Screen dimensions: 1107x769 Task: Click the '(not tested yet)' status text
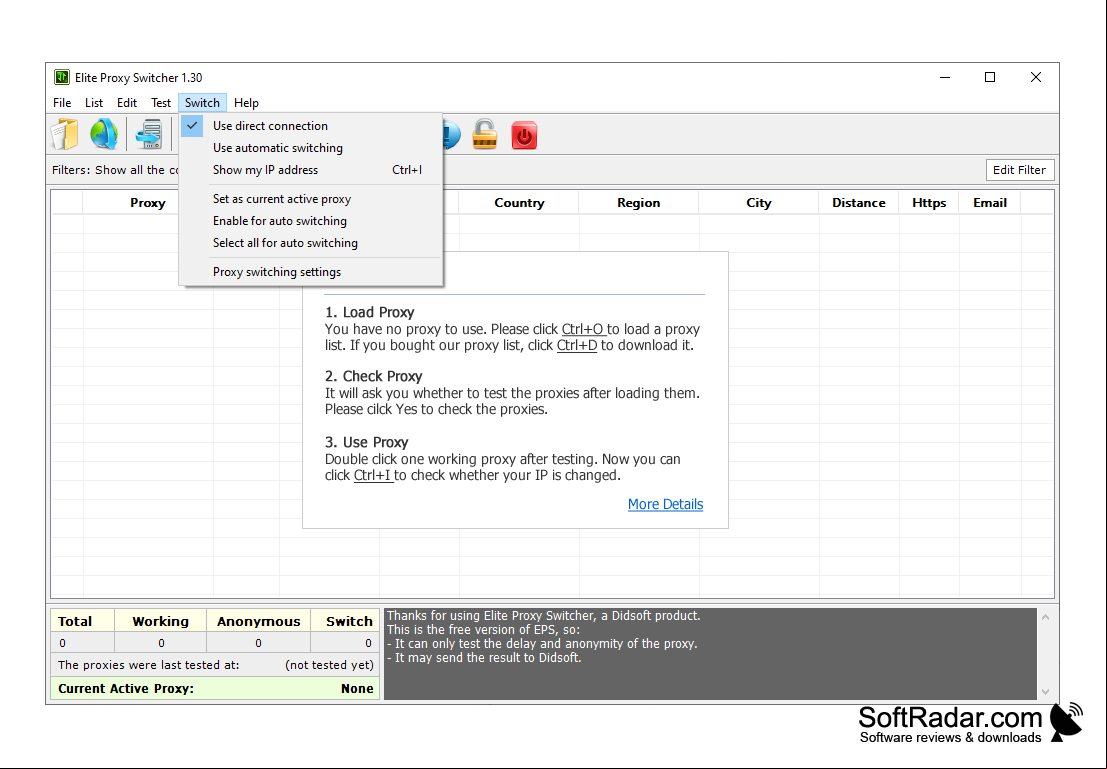coord(329,664)
